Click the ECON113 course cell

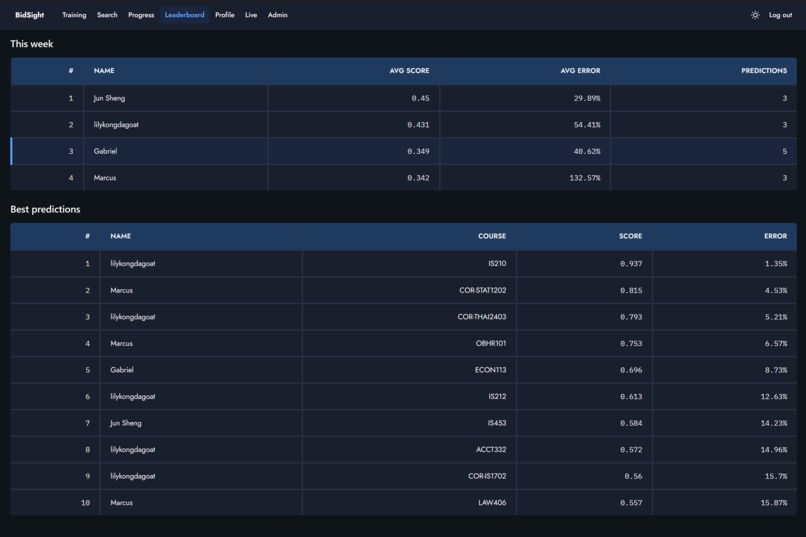pyautogui.click(x=490, y=370)
